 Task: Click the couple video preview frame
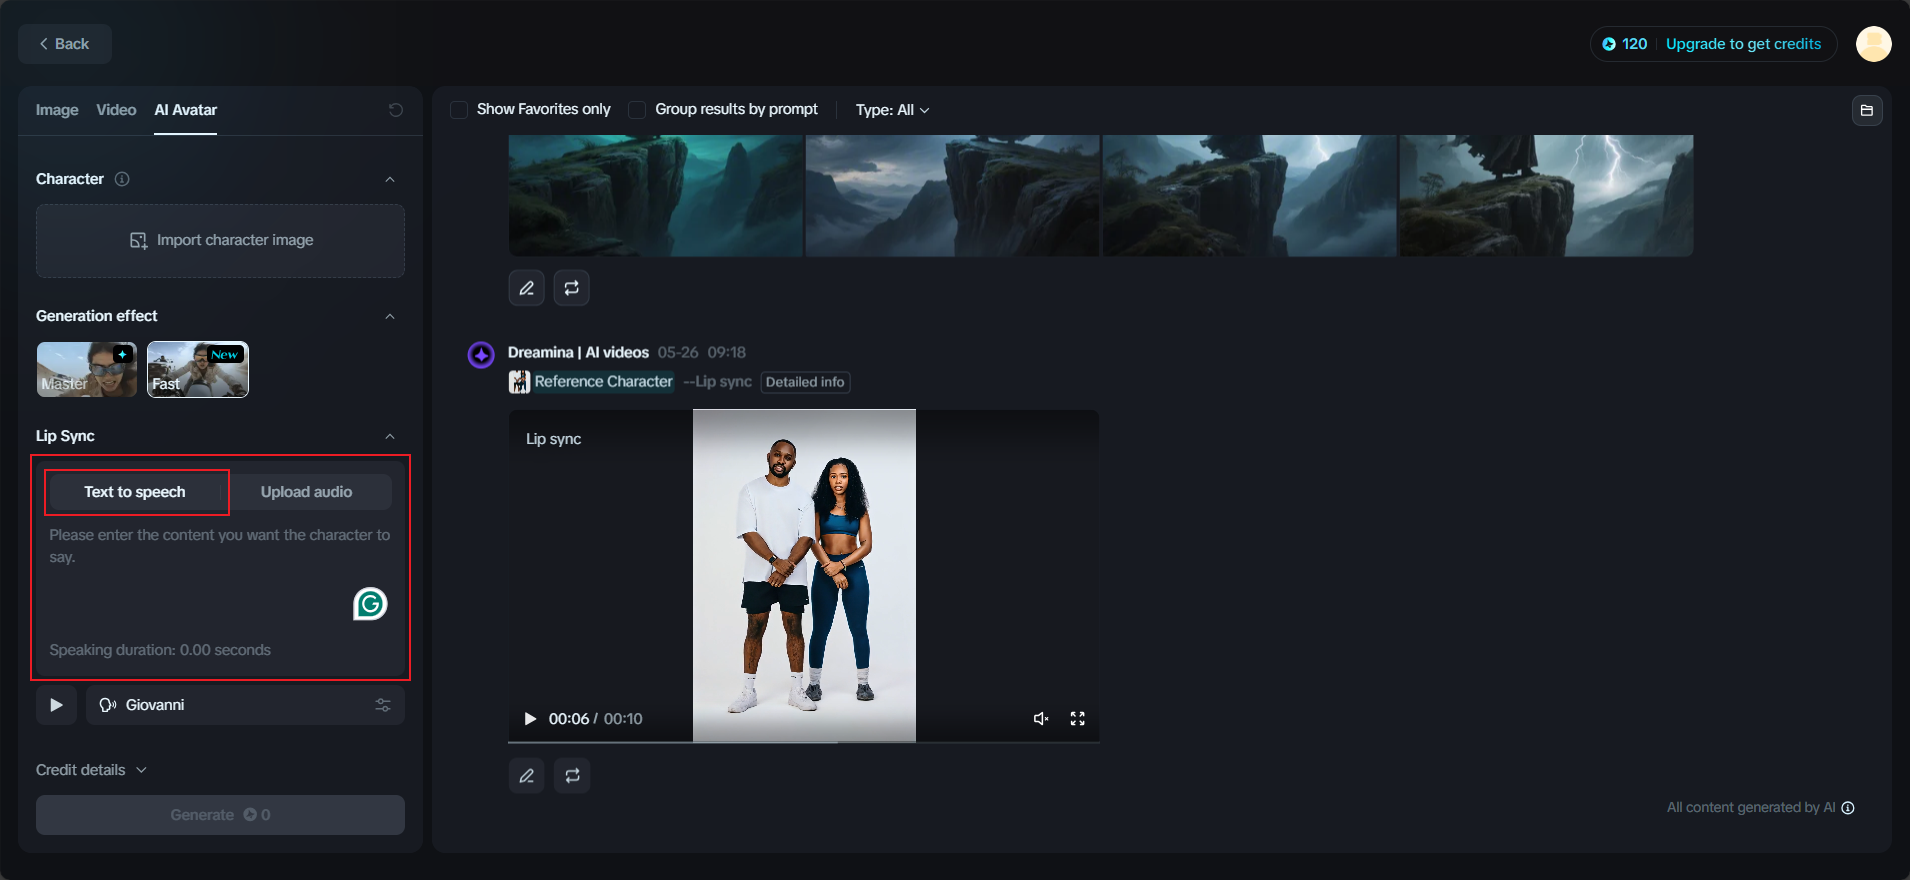coord(804,575)
